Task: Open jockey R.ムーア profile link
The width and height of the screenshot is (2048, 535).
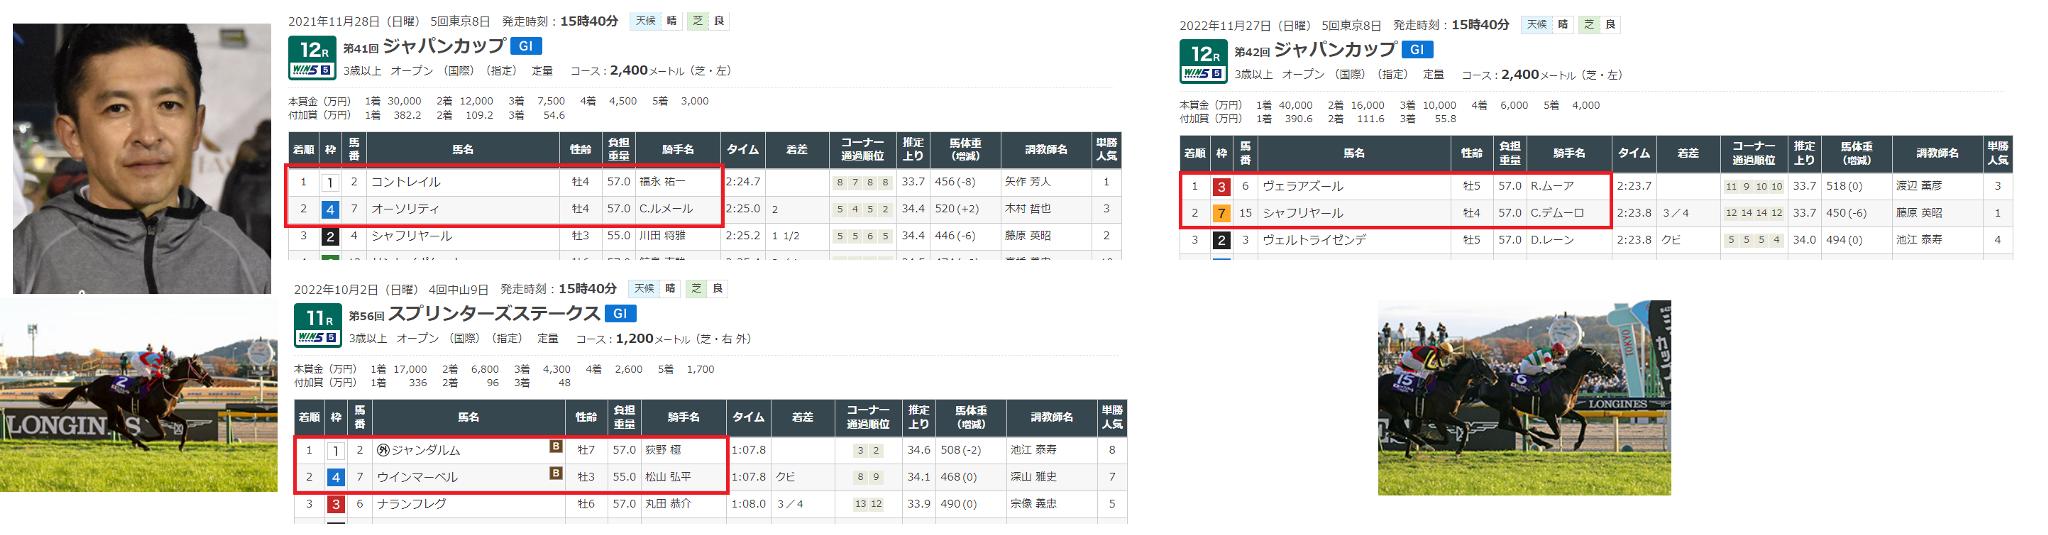Action: (1550, 187)
